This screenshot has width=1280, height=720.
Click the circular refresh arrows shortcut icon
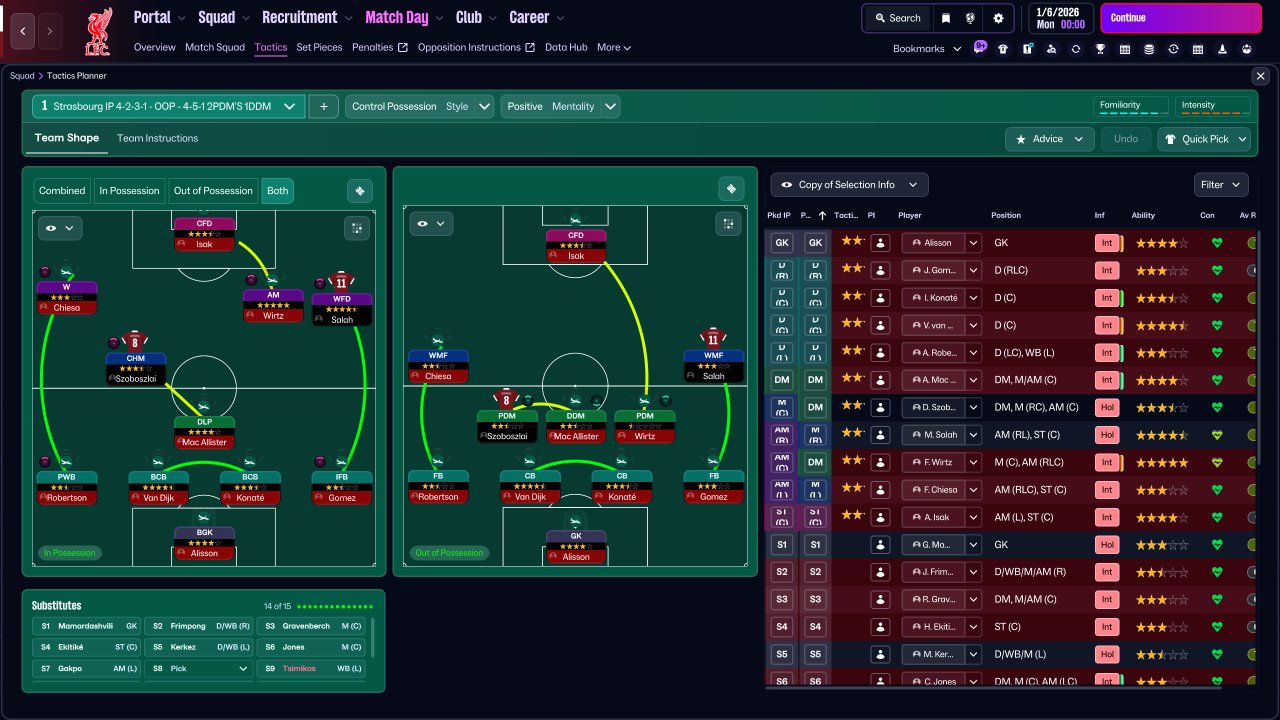point(1076,48)
